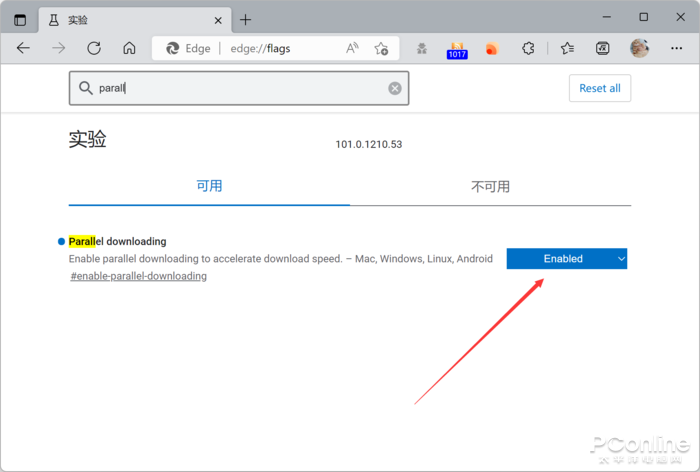Image resolution: width=700 pixels, height=472 pixels.
Task: Click the Edge logo in address bar
Action: [172, 48]
